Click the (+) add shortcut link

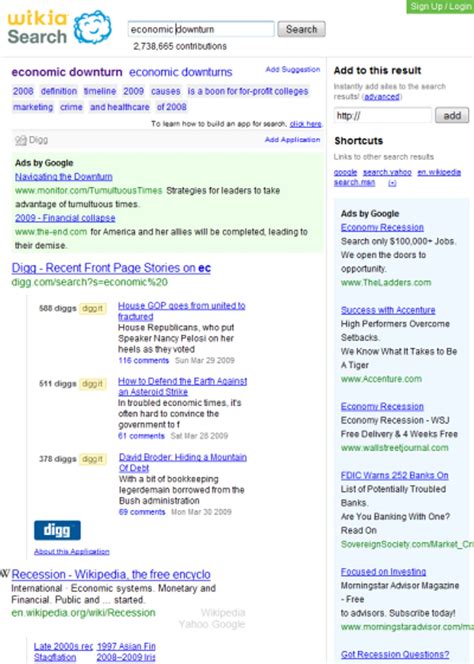tap(392, 183)
